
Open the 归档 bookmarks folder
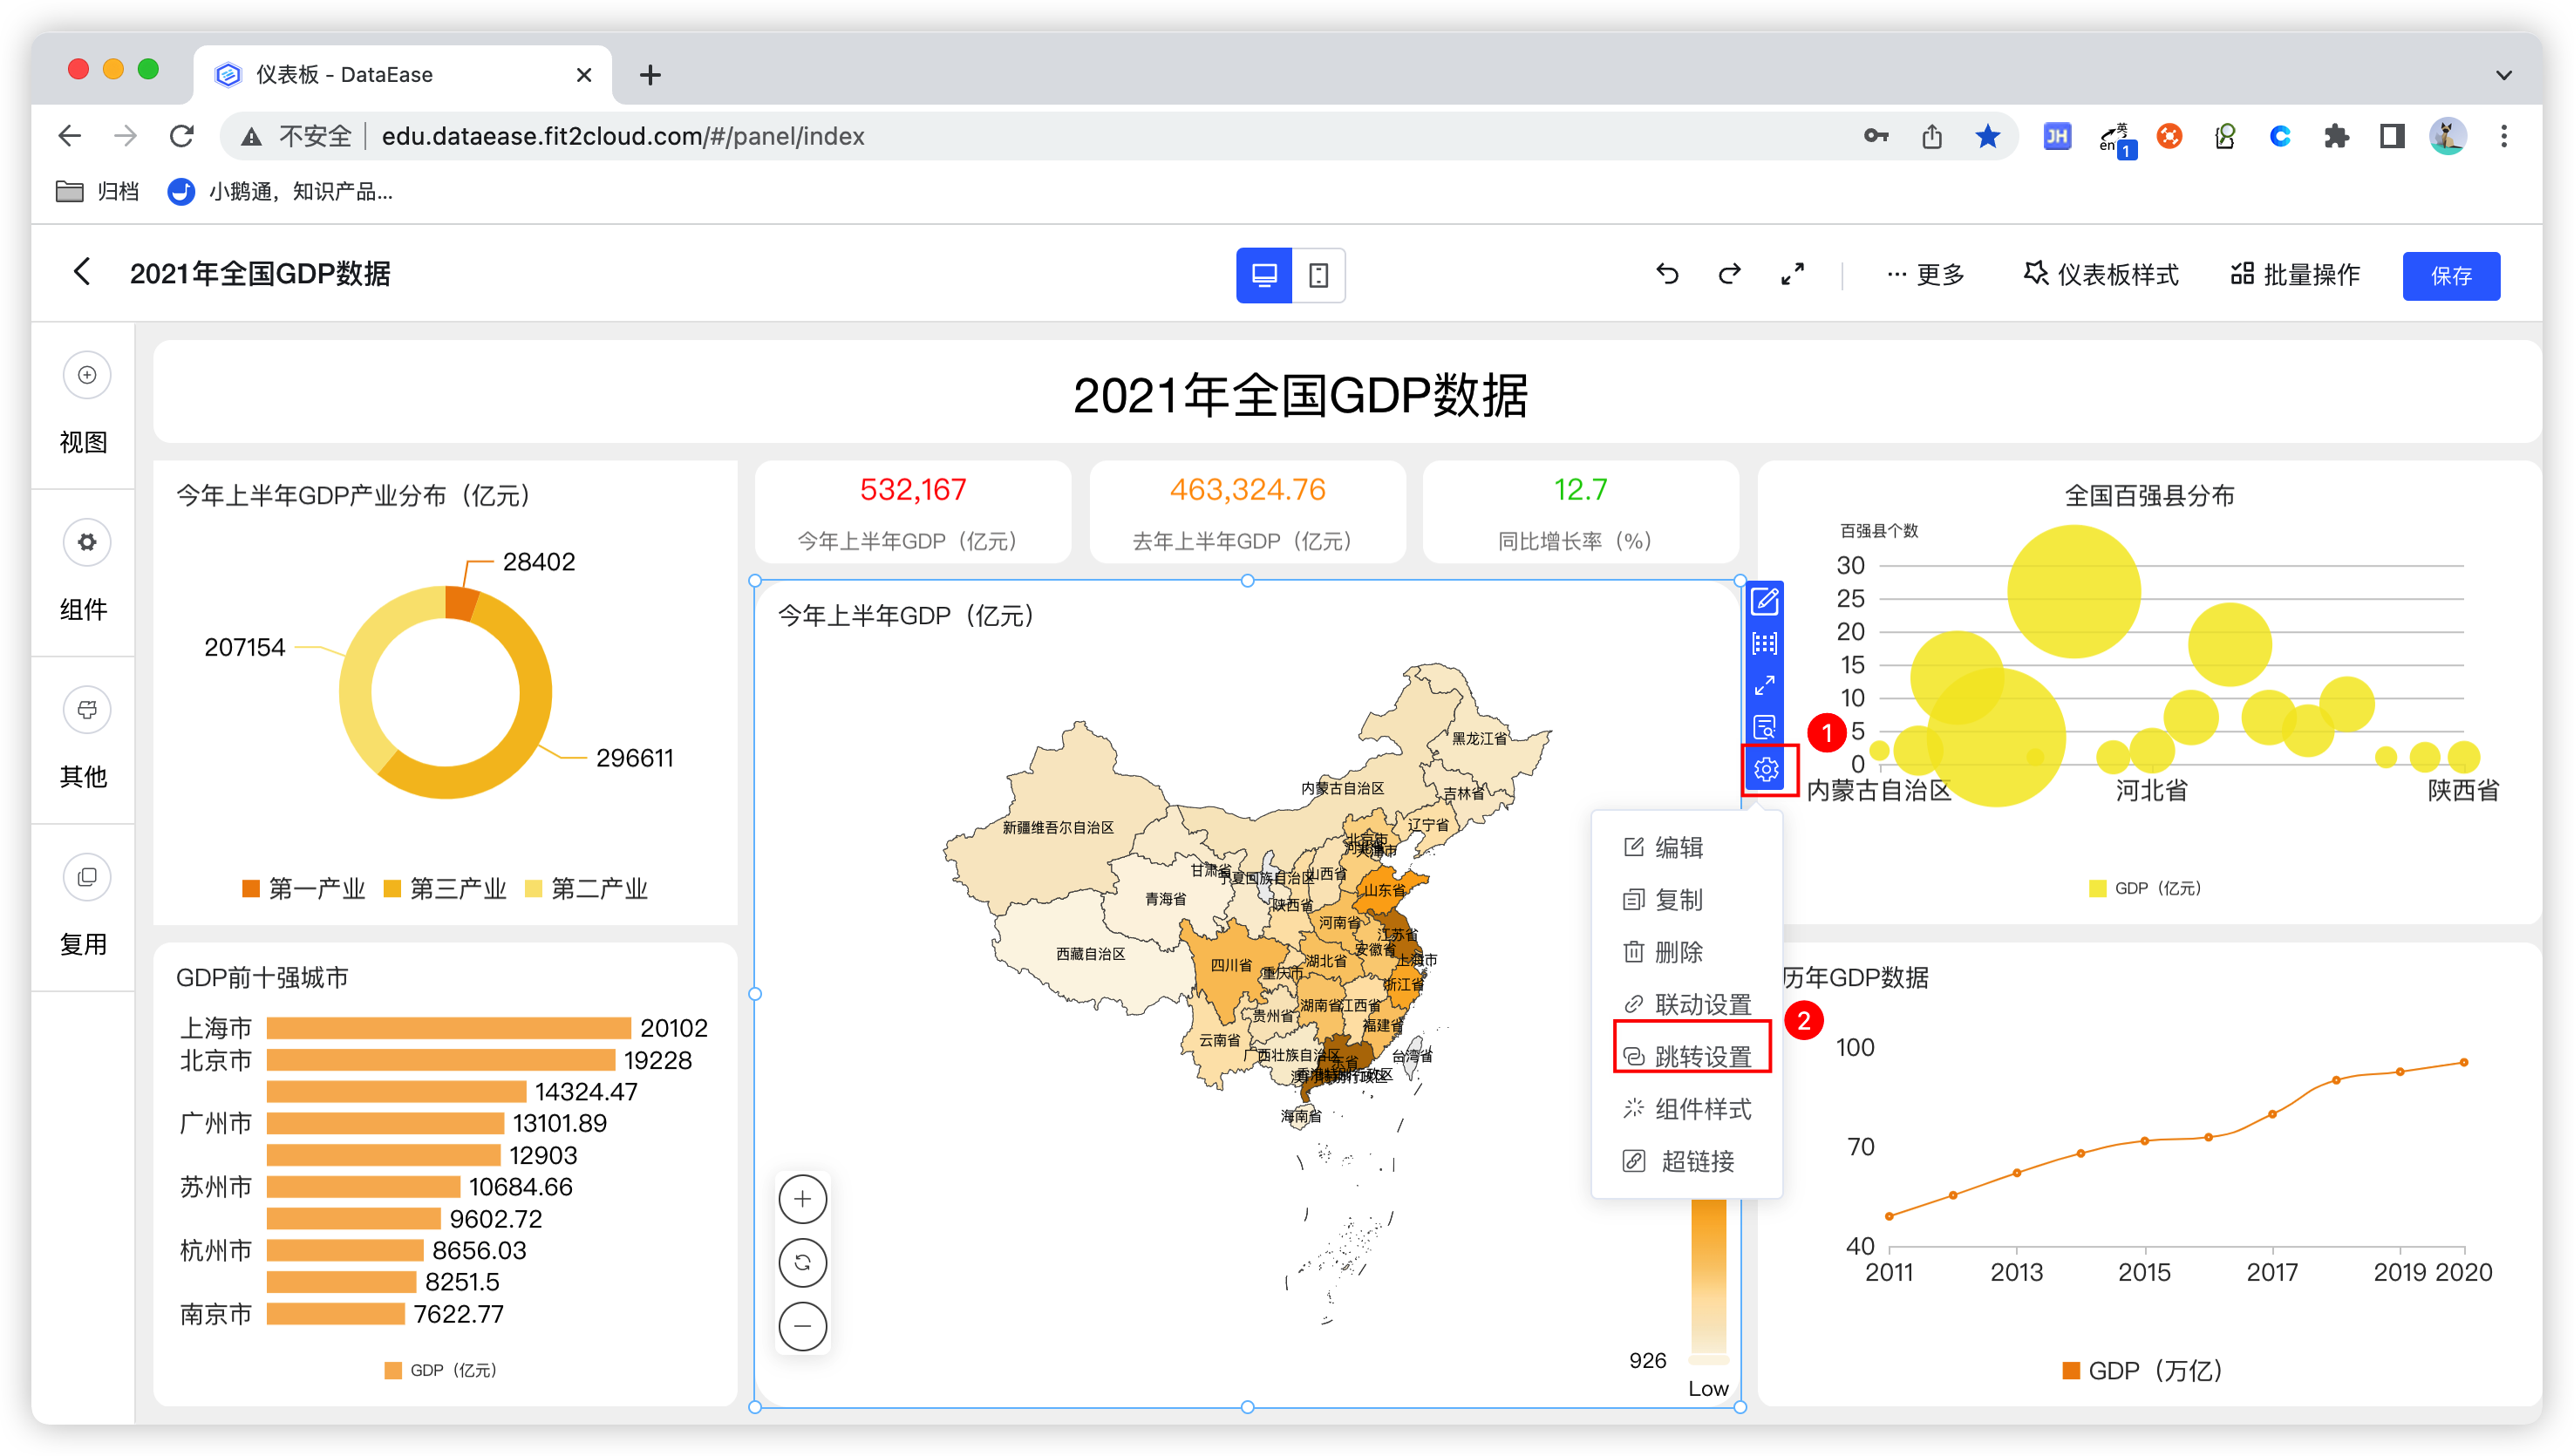[x=97, y=191]
